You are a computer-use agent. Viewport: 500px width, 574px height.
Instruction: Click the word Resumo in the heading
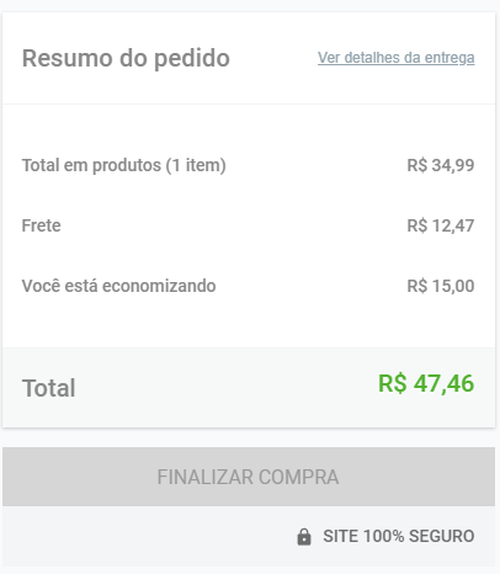pos(67,58)
